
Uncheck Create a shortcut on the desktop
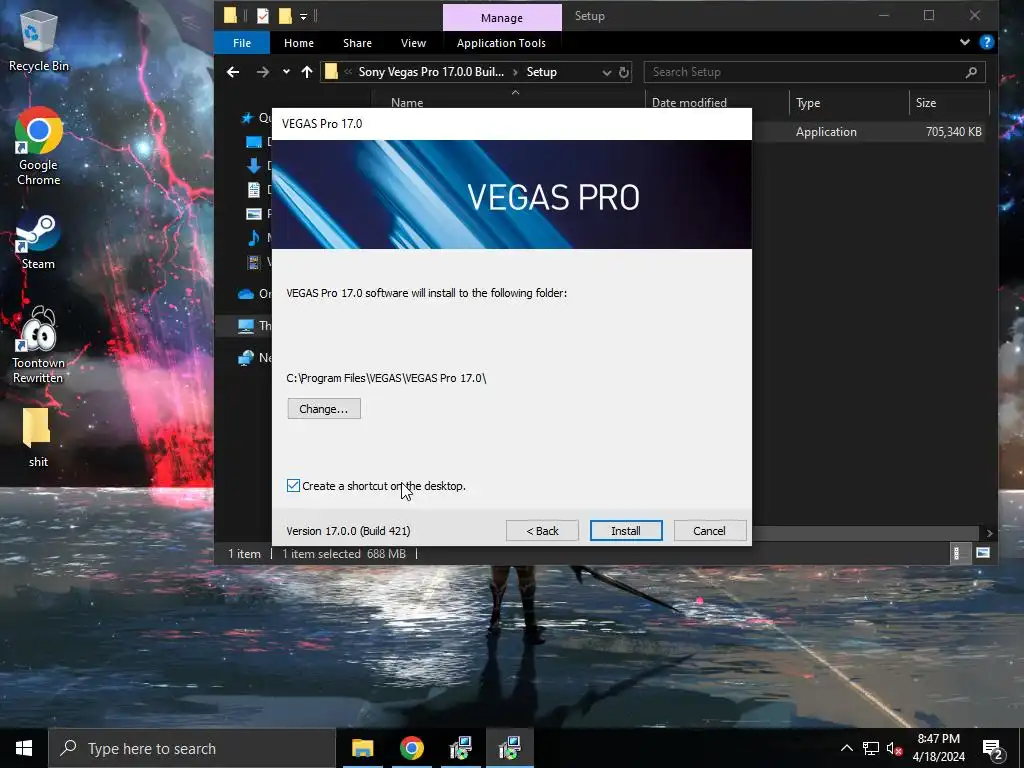point(293,486)
